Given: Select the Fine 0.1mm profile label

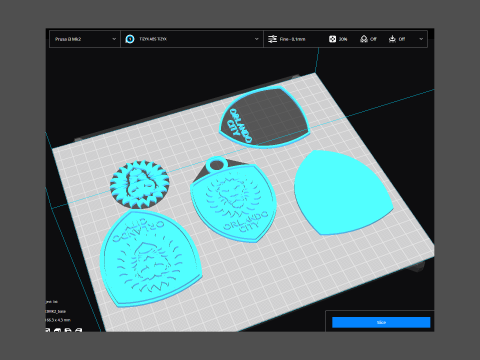Looking at the screenshot, I should pos(292,39).
